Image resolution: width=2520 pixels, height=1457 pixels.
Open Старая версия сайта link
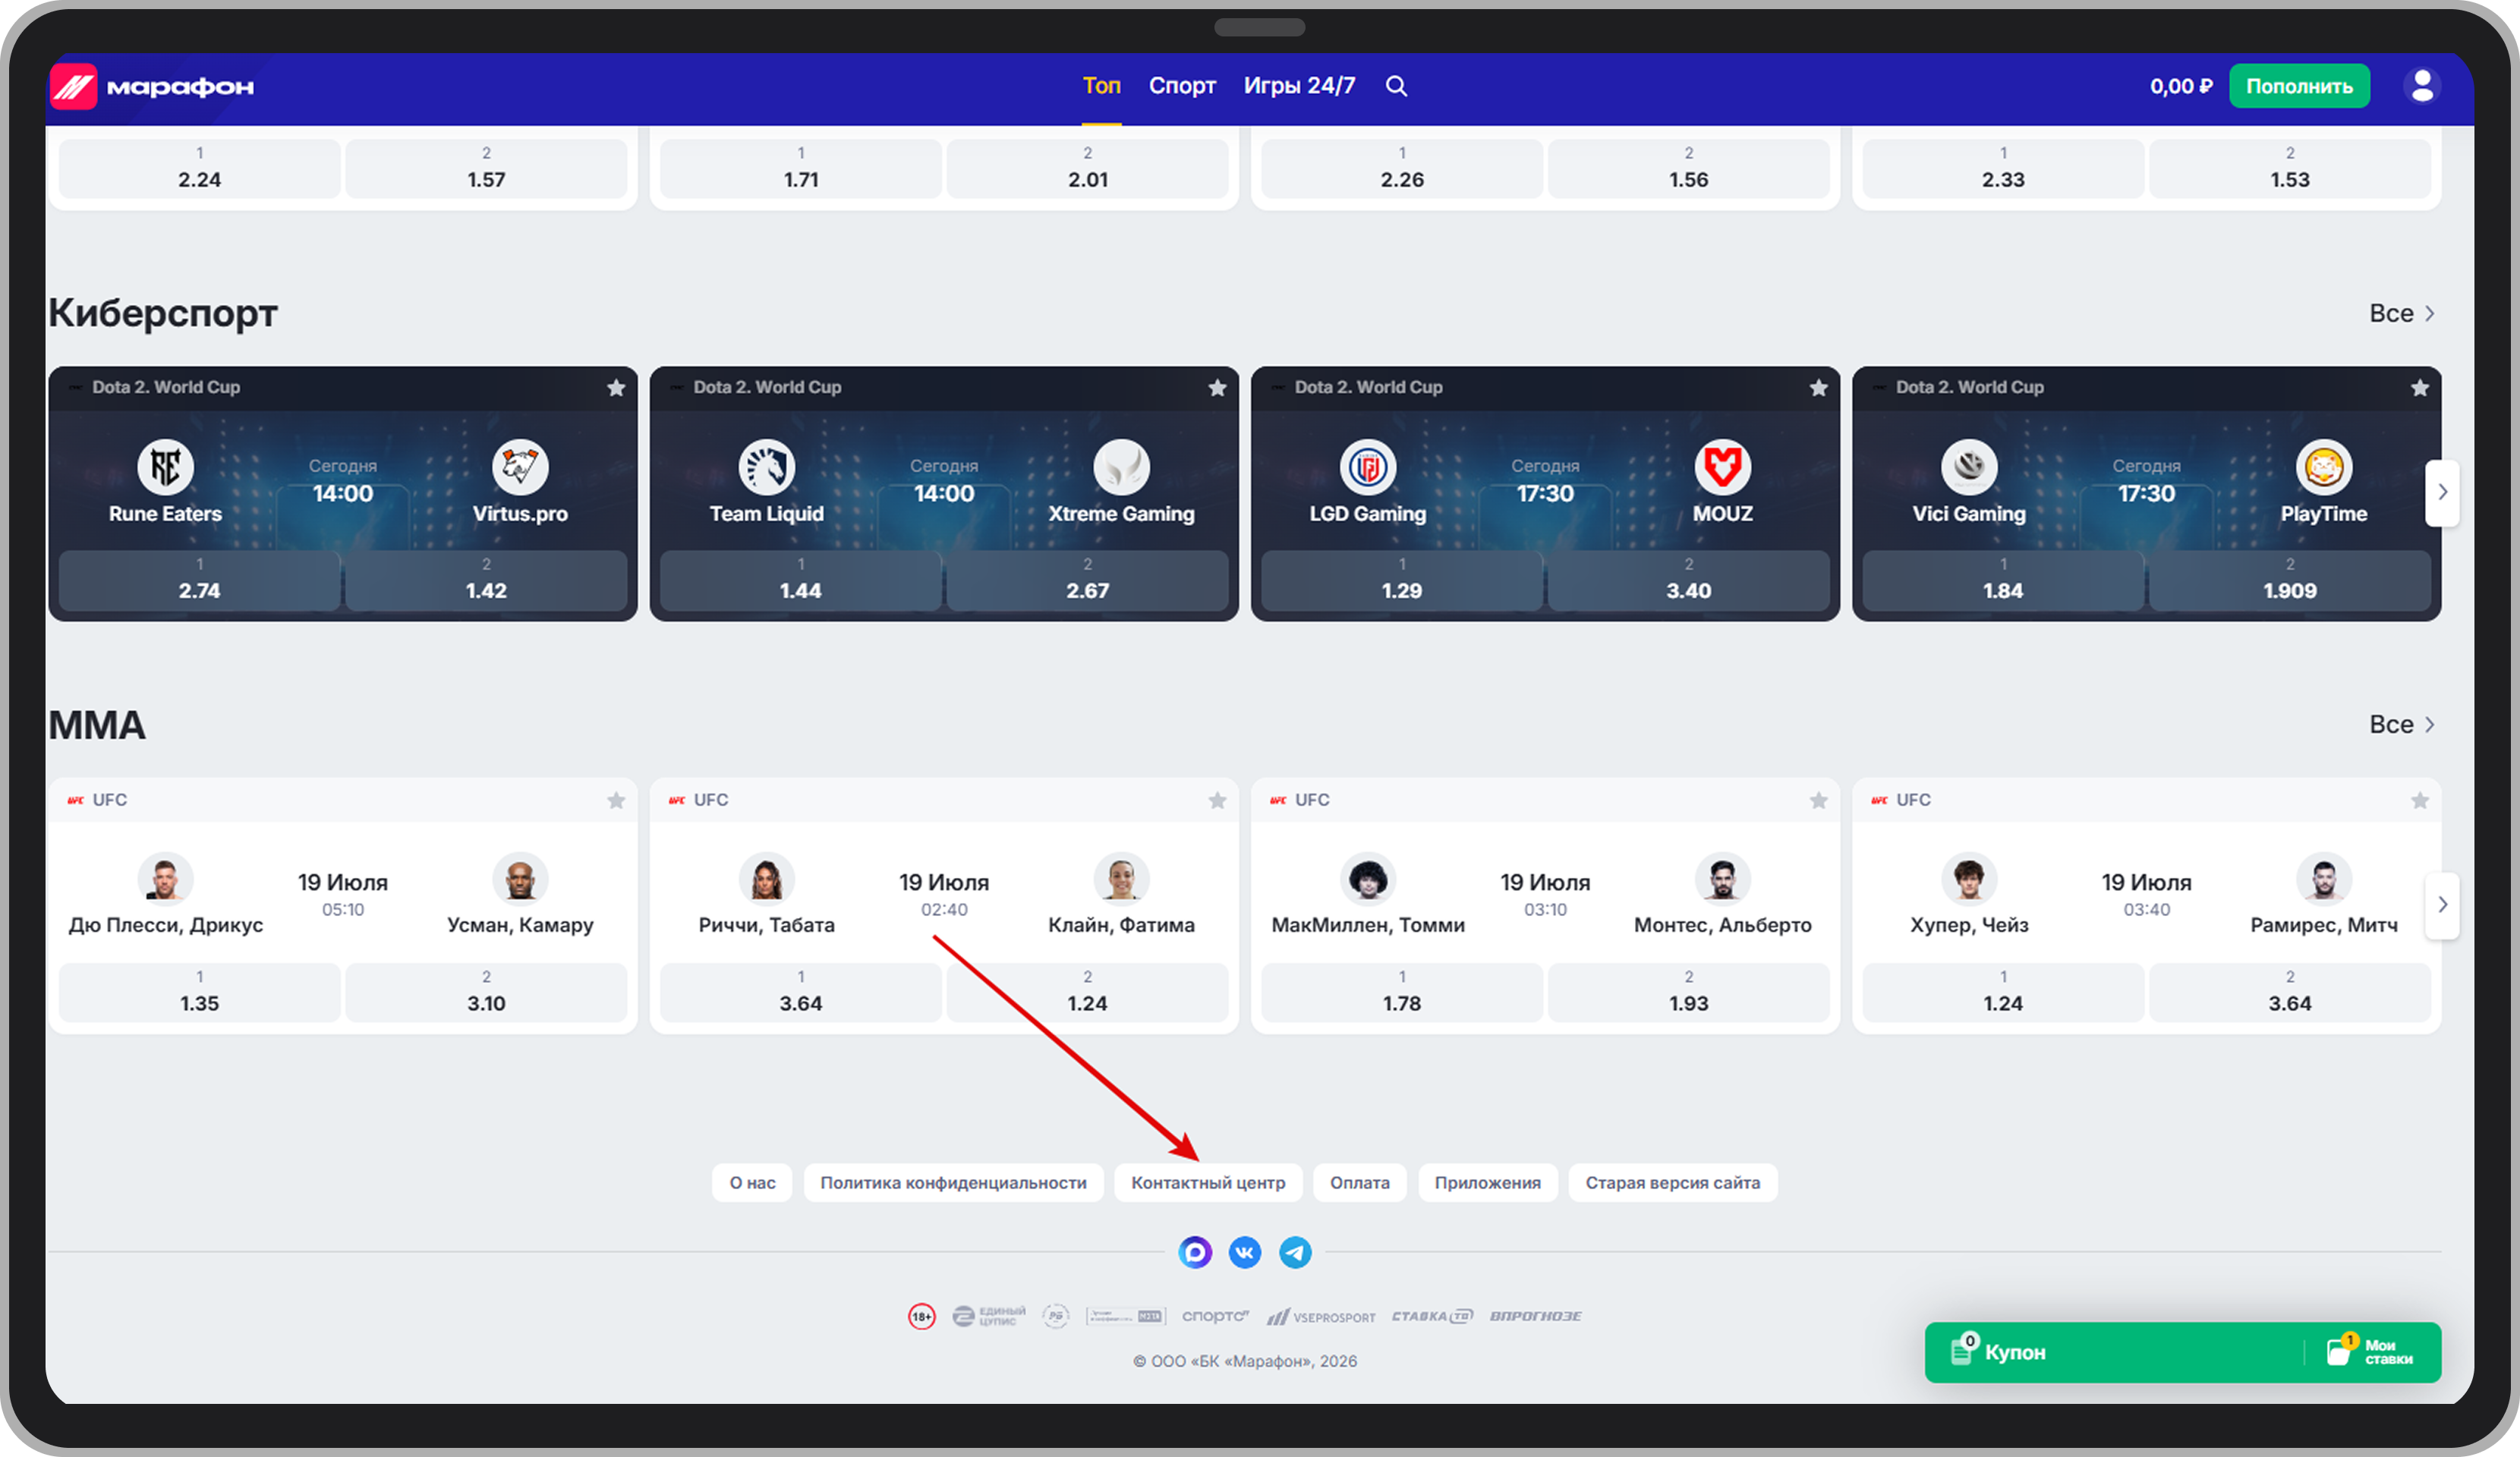1673,1183
